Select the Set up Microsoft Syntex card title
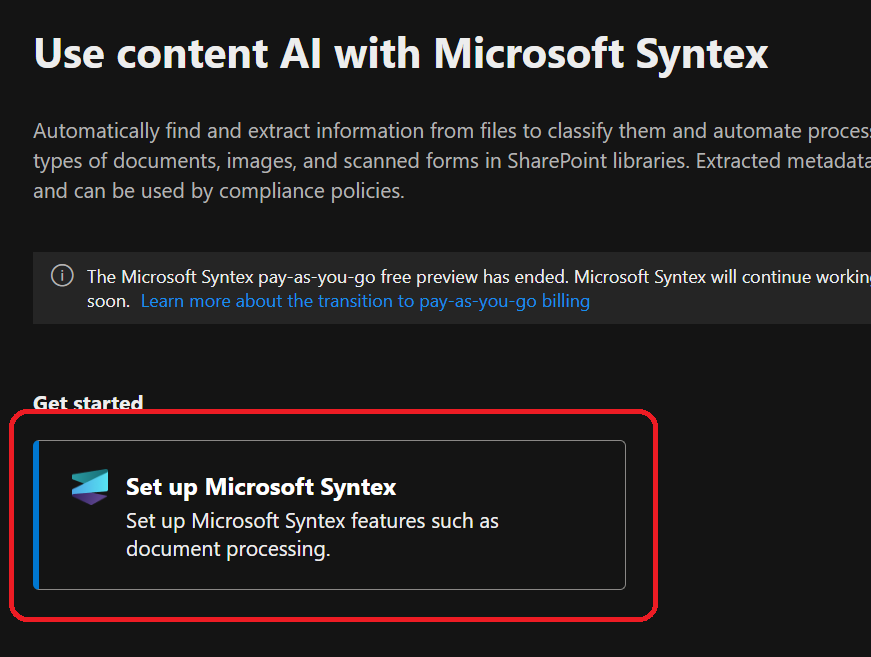This screenshot has width=871, height=657. pos(261,487)
